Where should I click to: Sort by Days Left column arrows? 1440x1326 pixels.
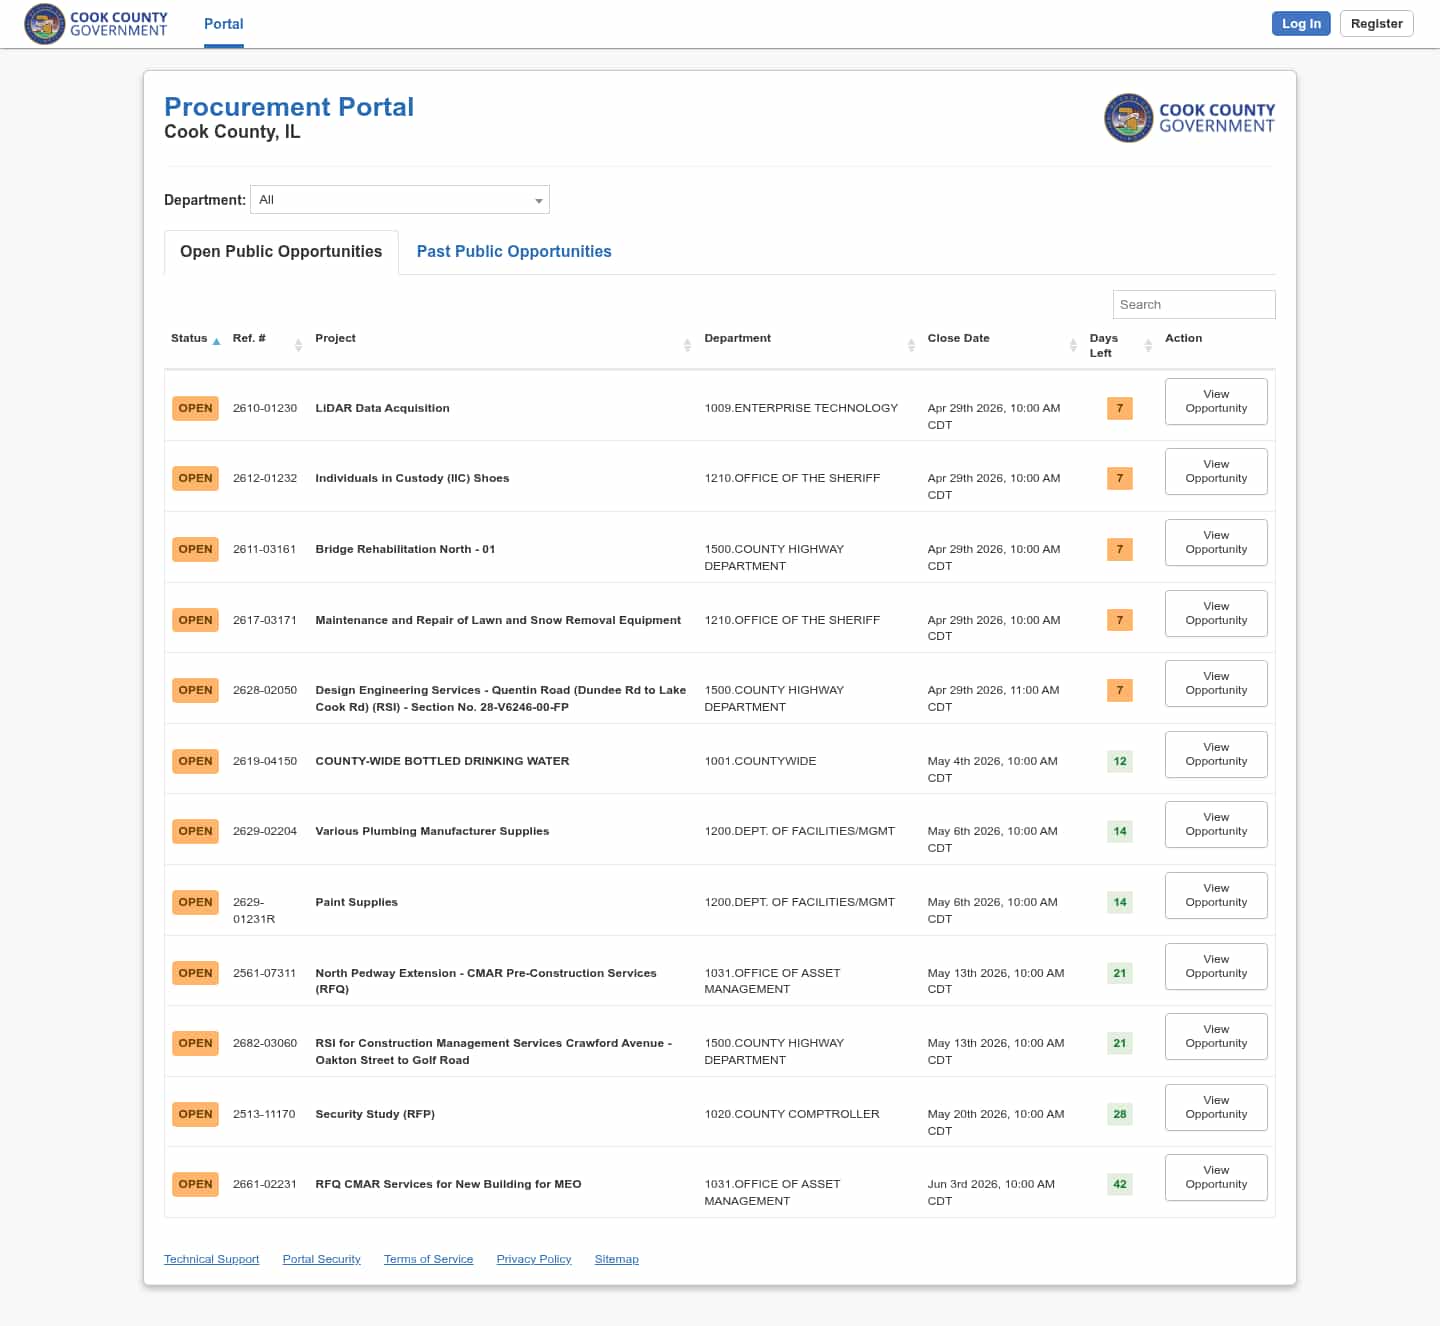click(x=1148, y=345)
